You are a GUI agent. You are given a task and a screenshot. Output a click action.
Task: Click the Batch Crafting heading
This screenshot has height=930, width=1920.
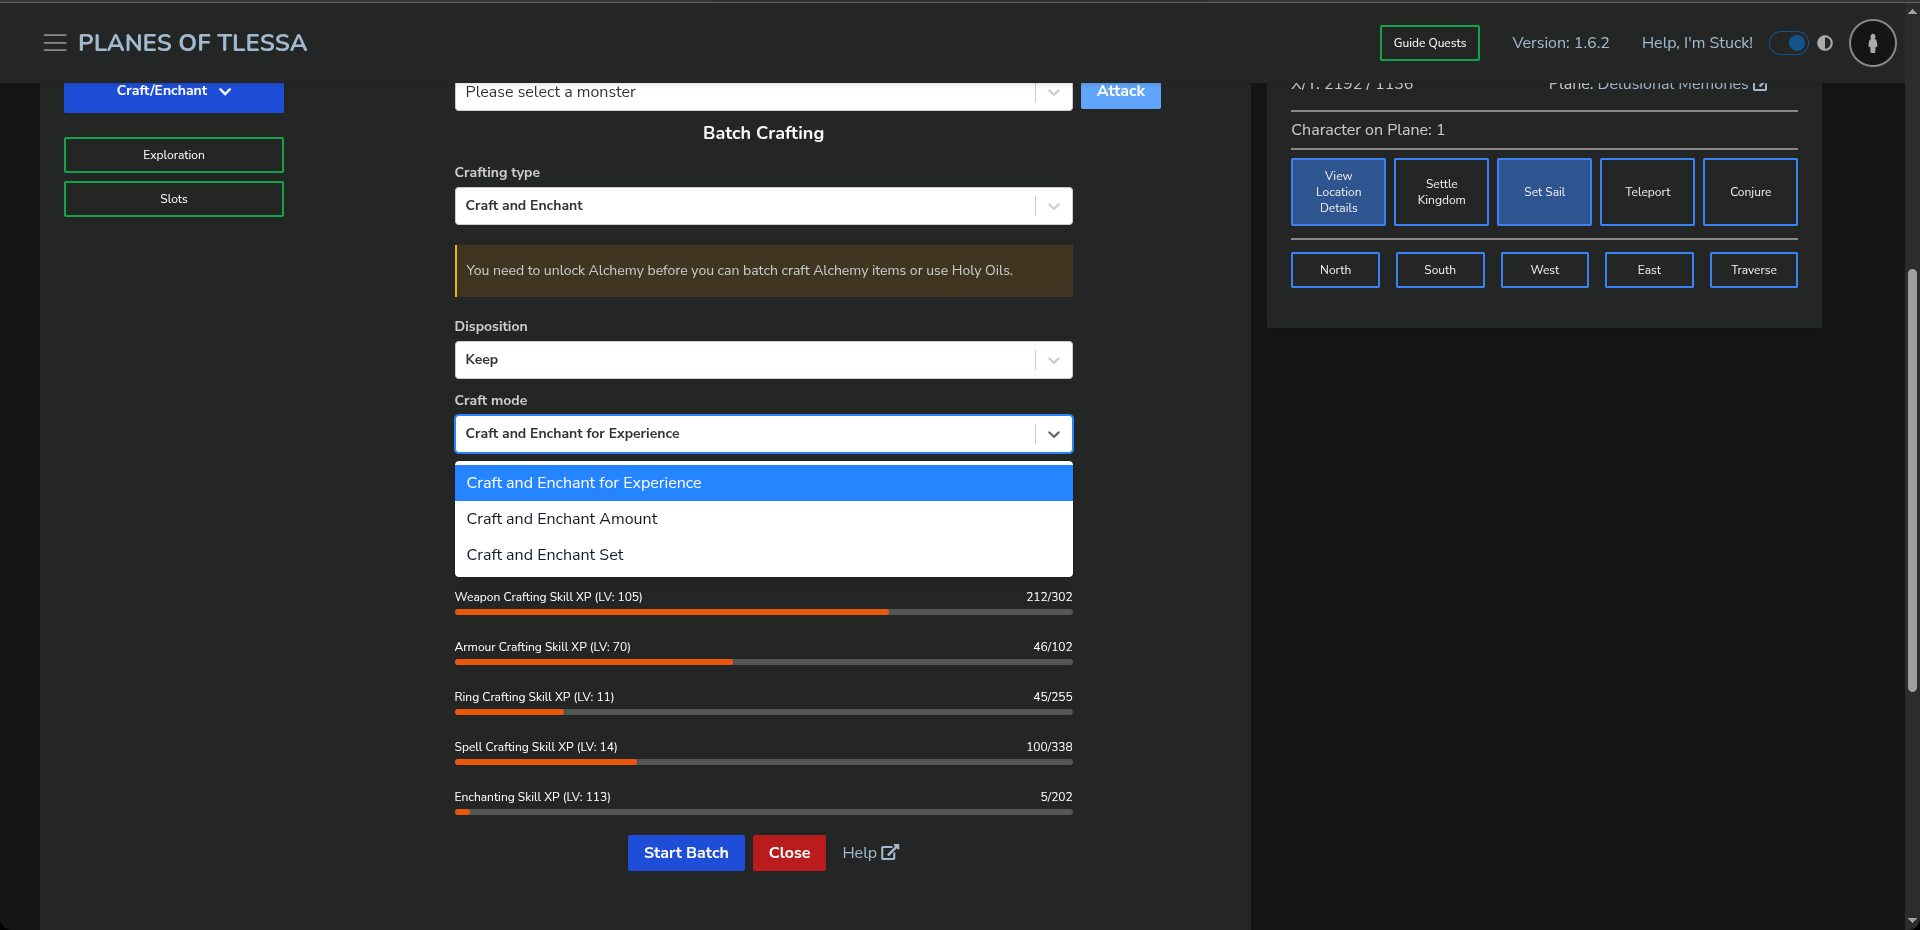[x=763, y=133]
